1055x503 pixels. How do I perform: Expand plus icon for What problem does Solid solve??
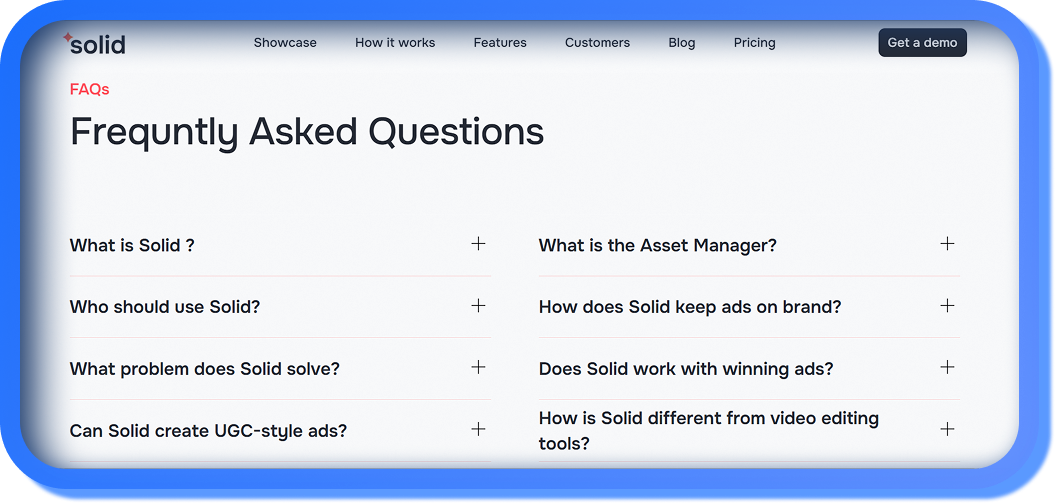pyautogui.click(x=478, y=367)
